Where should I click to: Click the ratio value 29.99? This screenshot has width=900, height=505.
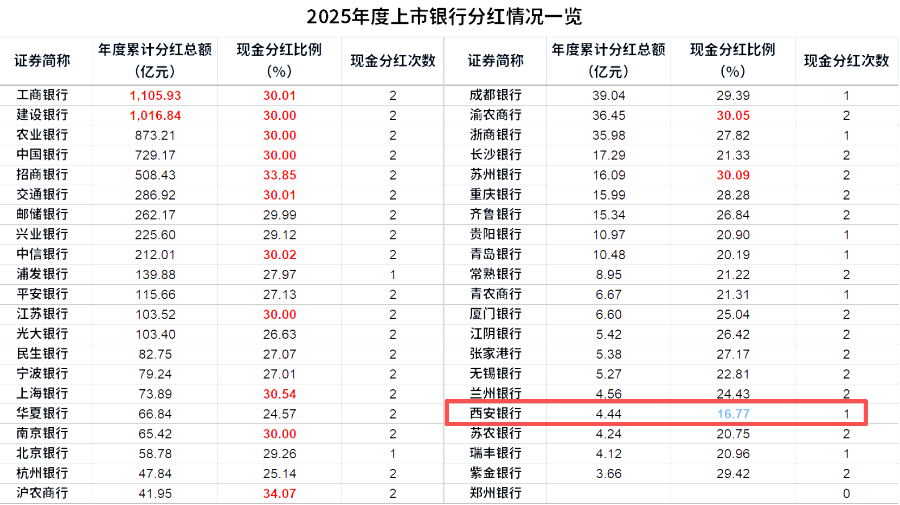(x=280, y=215)
